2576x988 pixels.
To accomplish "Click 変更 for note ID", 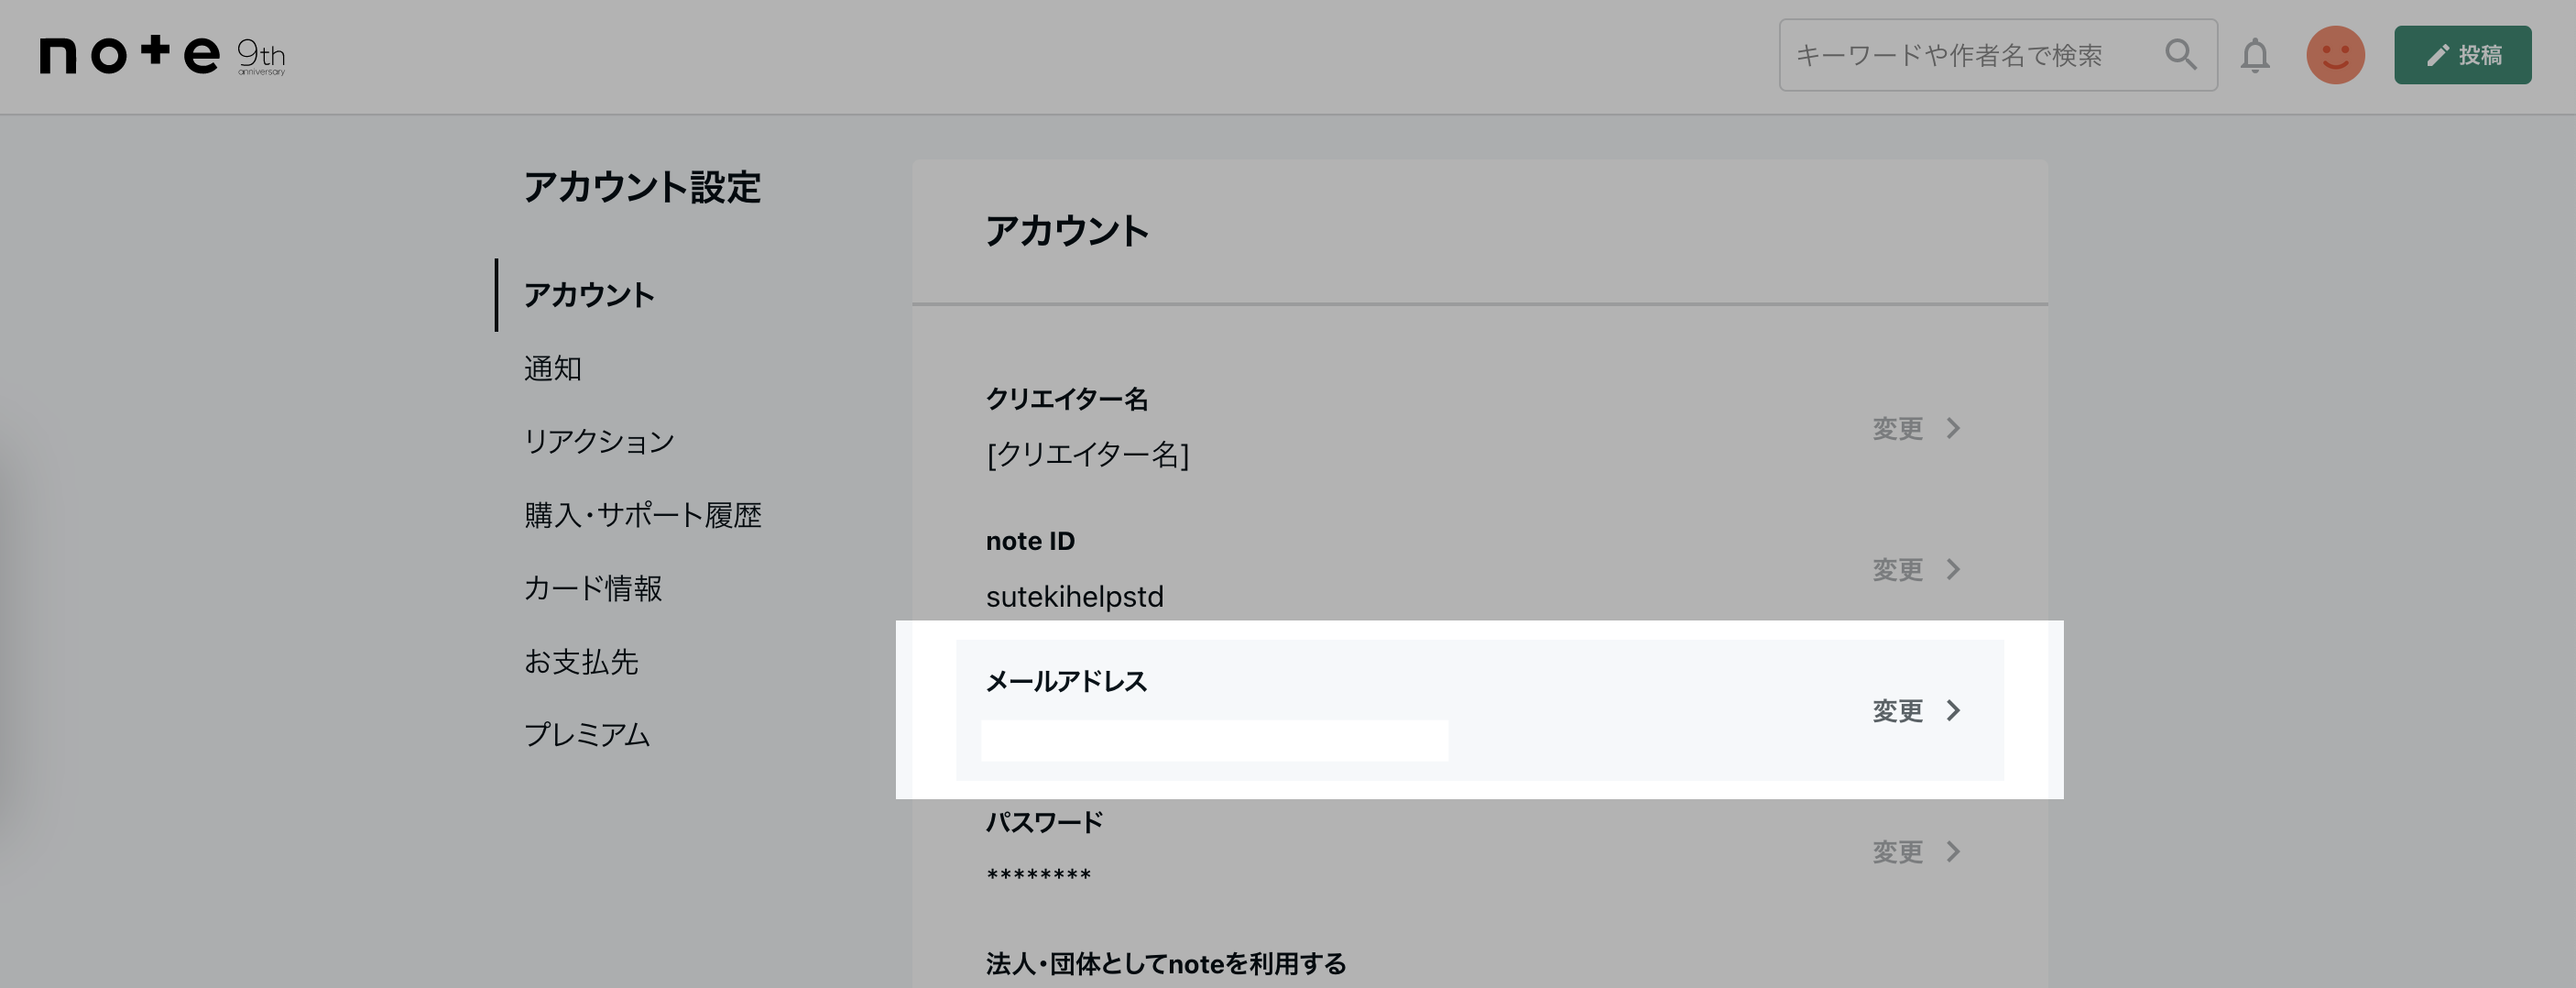I will (1897, 569).
